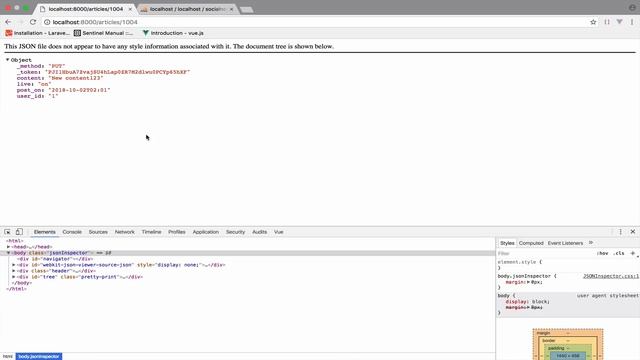
Task: Click the _token value string
Action: (118, 72)
